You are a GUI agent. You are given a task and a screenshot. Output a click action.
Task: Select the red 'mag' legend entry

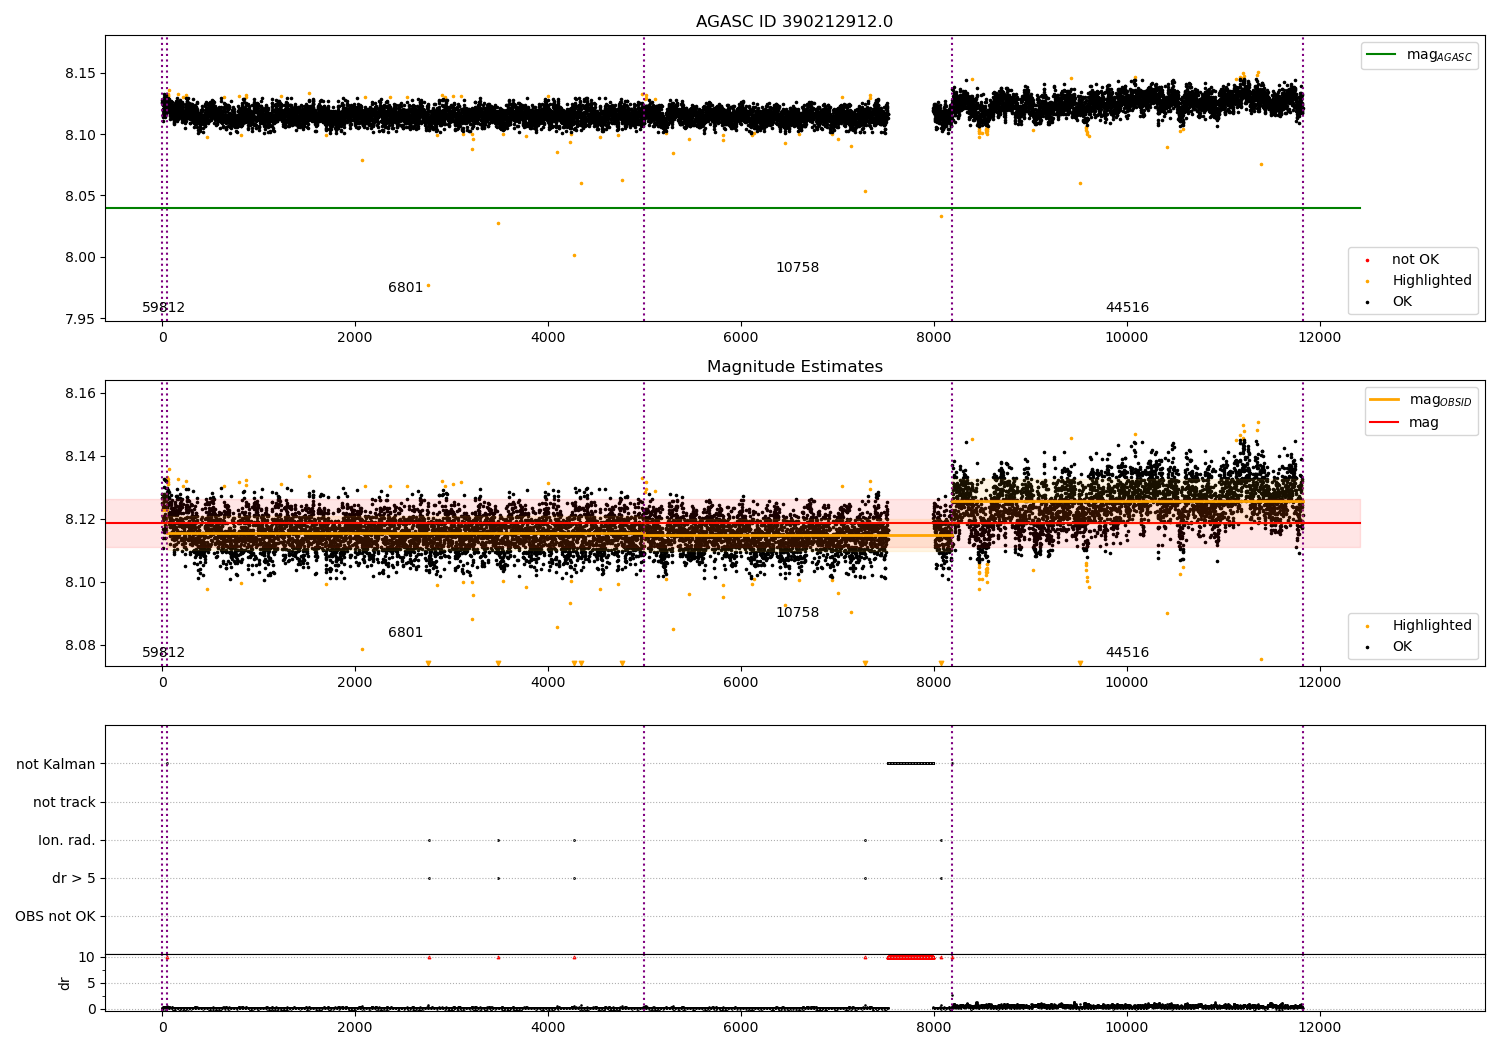coord(1405,423)
